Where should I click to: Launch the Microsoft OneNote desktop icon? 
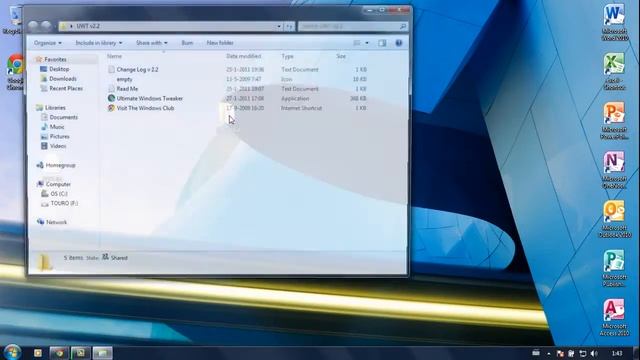[x=614, y=170]
